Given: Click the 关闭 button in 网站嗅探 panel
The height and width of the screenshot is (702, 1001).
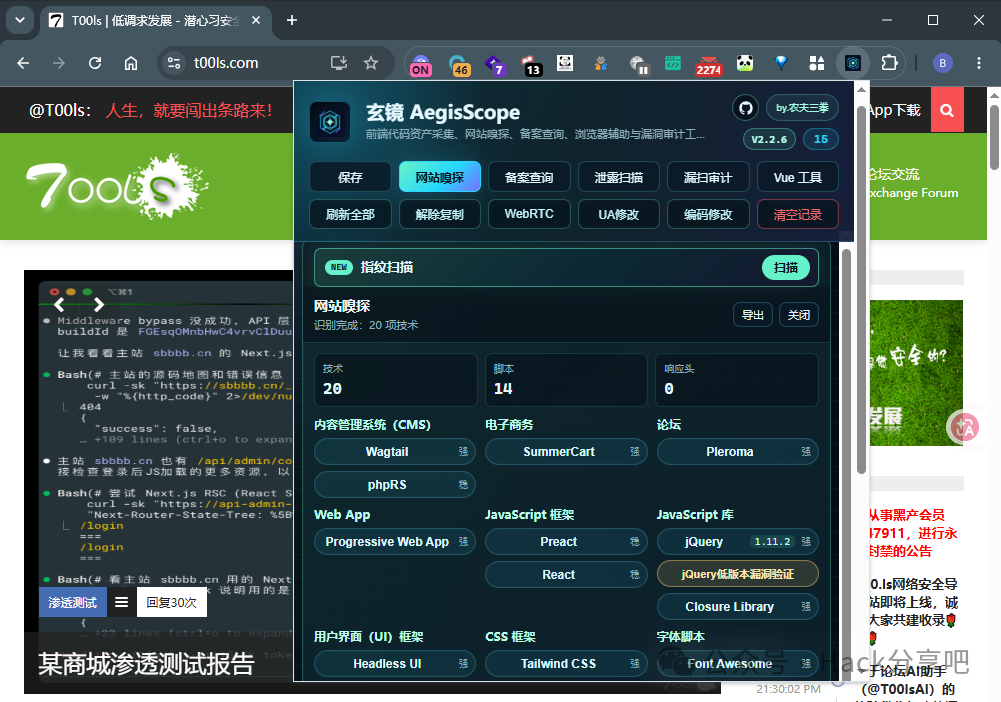Looking at the screenshot, I should pyautogui.click(x=799, y=315).
